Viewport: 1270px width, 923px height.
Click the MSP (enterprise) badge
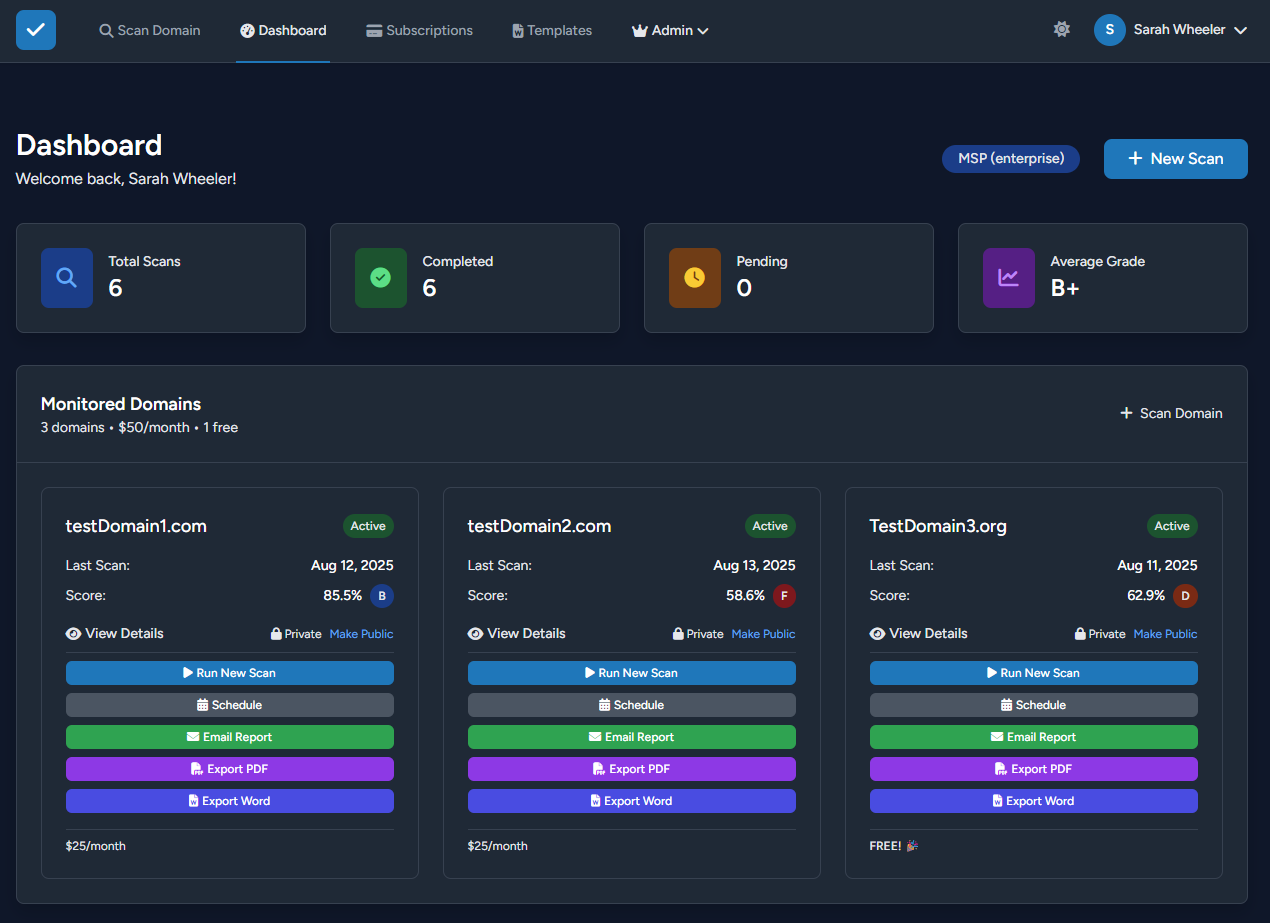(x=1010, y=158)
